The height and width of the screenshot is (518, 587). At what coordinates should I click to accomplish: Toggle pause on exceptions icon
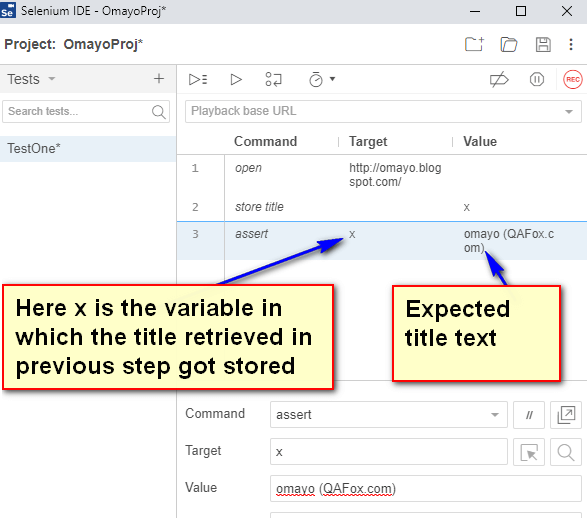pyautogui.click(x=536, y=79)
